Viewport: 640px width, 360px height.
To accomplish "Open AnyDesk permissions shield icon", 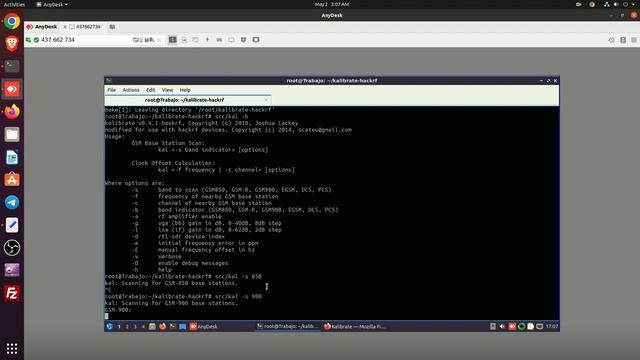I will 244,40.
